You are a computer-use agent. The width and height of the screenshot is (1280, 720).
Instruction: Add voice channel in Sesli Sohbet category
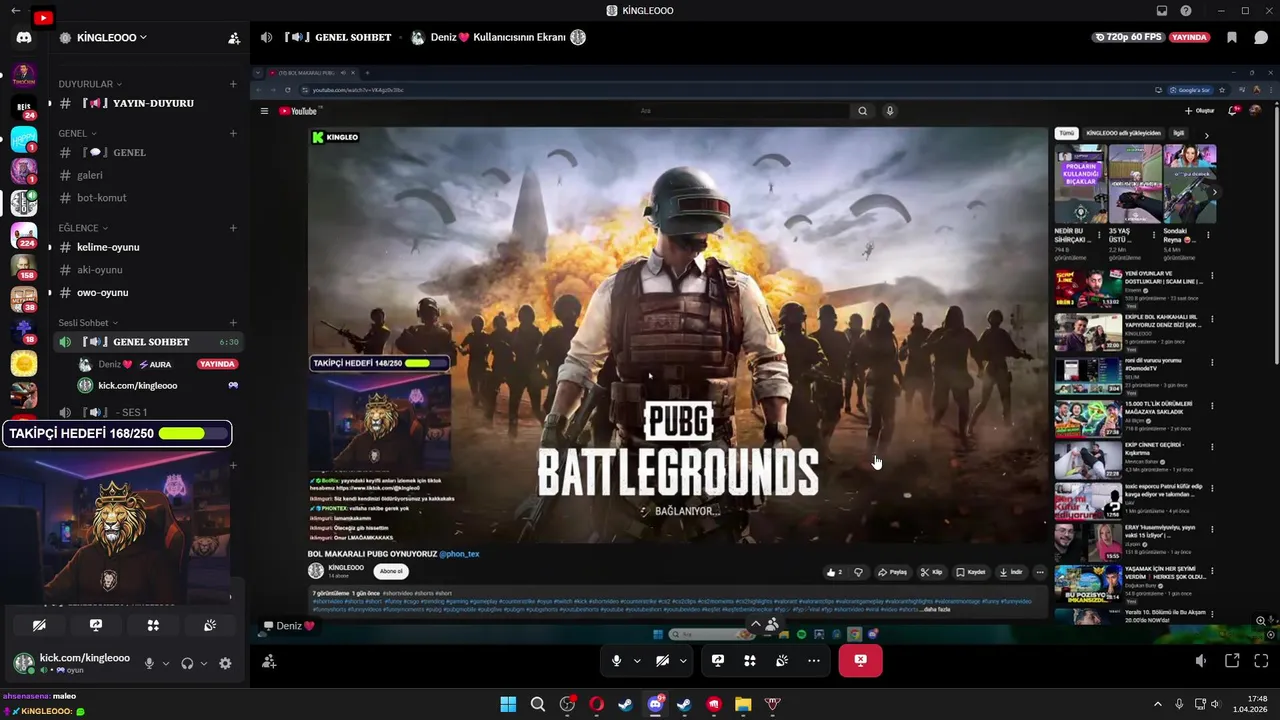pos(233,323)
